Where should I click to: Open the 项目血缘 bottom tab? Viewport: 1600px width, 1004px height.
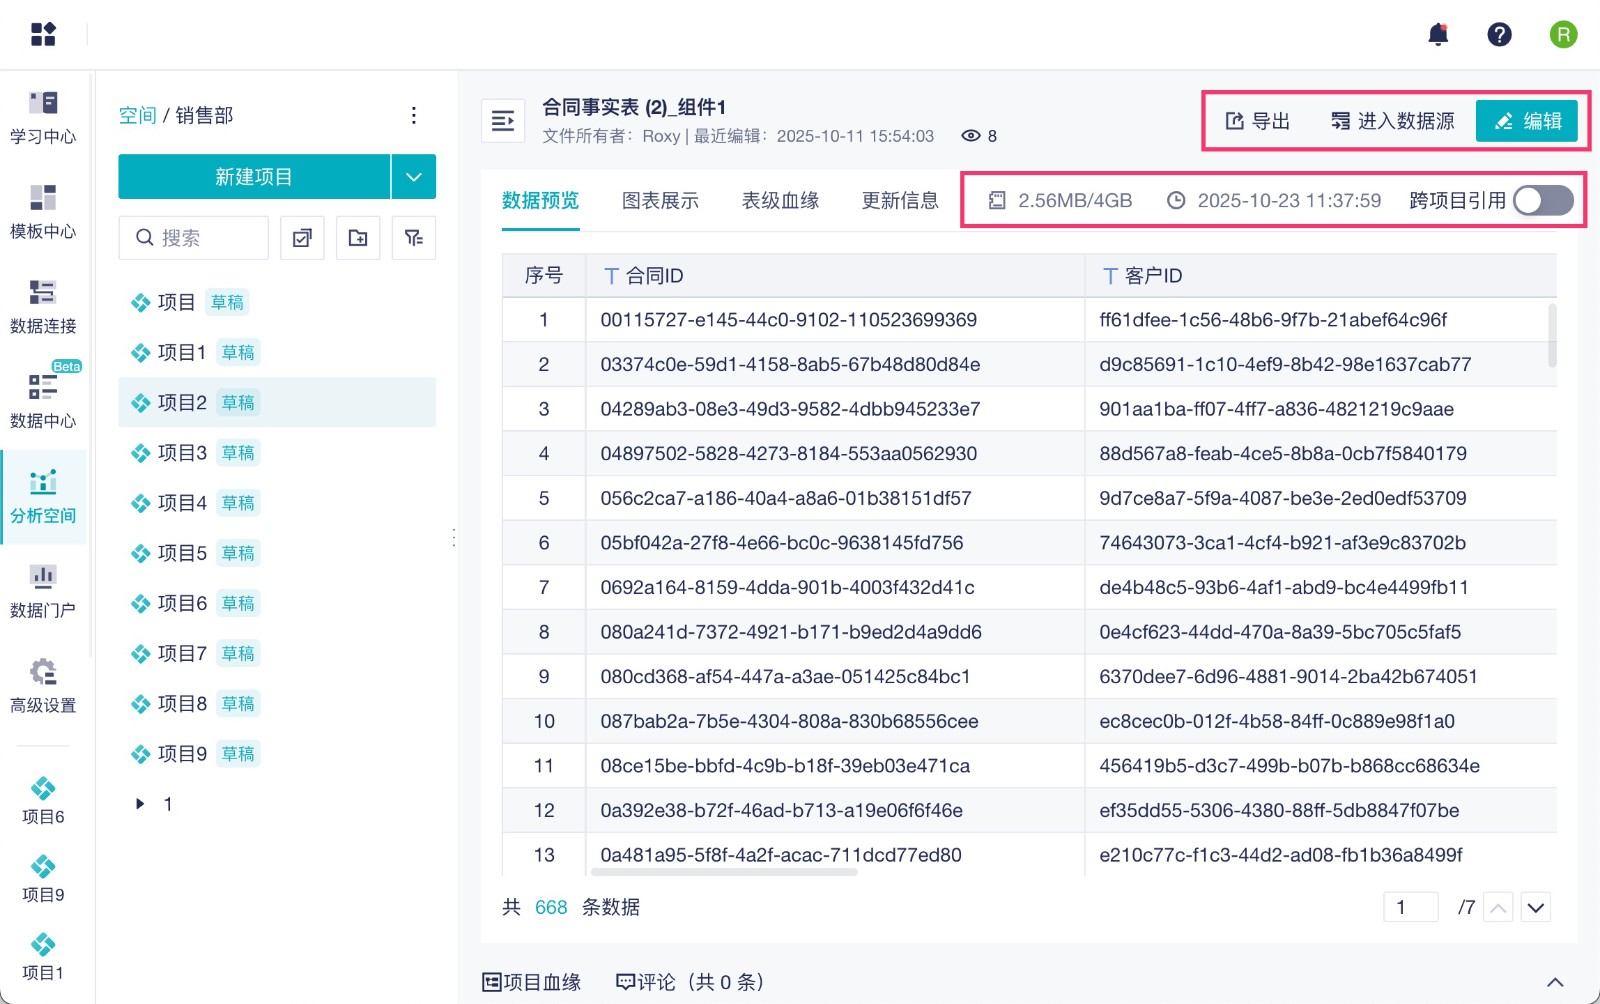click(532, 982)
